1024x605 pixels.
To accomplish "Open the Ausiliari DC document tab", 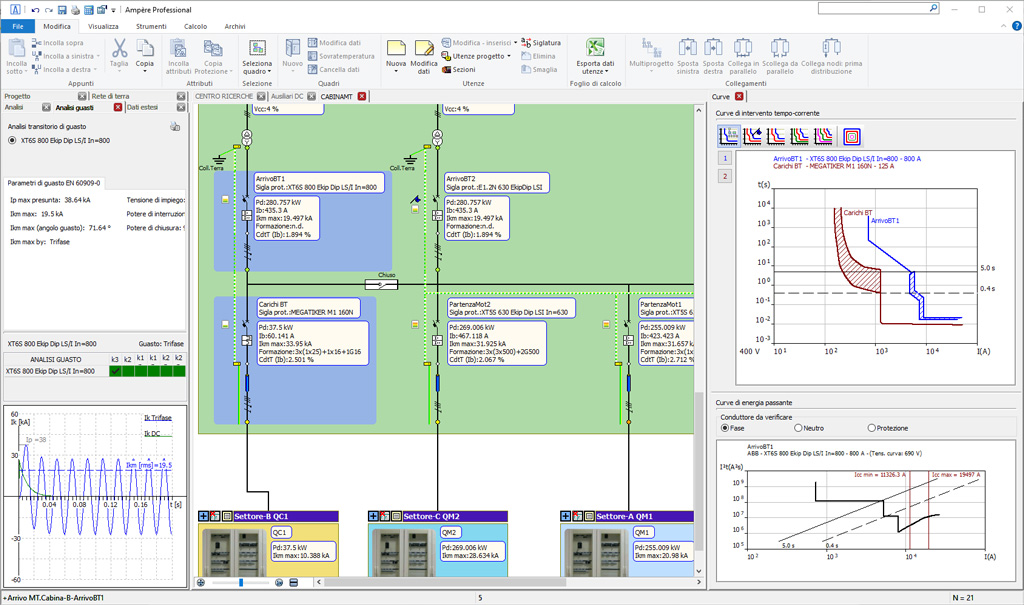I will coord(287,96).
